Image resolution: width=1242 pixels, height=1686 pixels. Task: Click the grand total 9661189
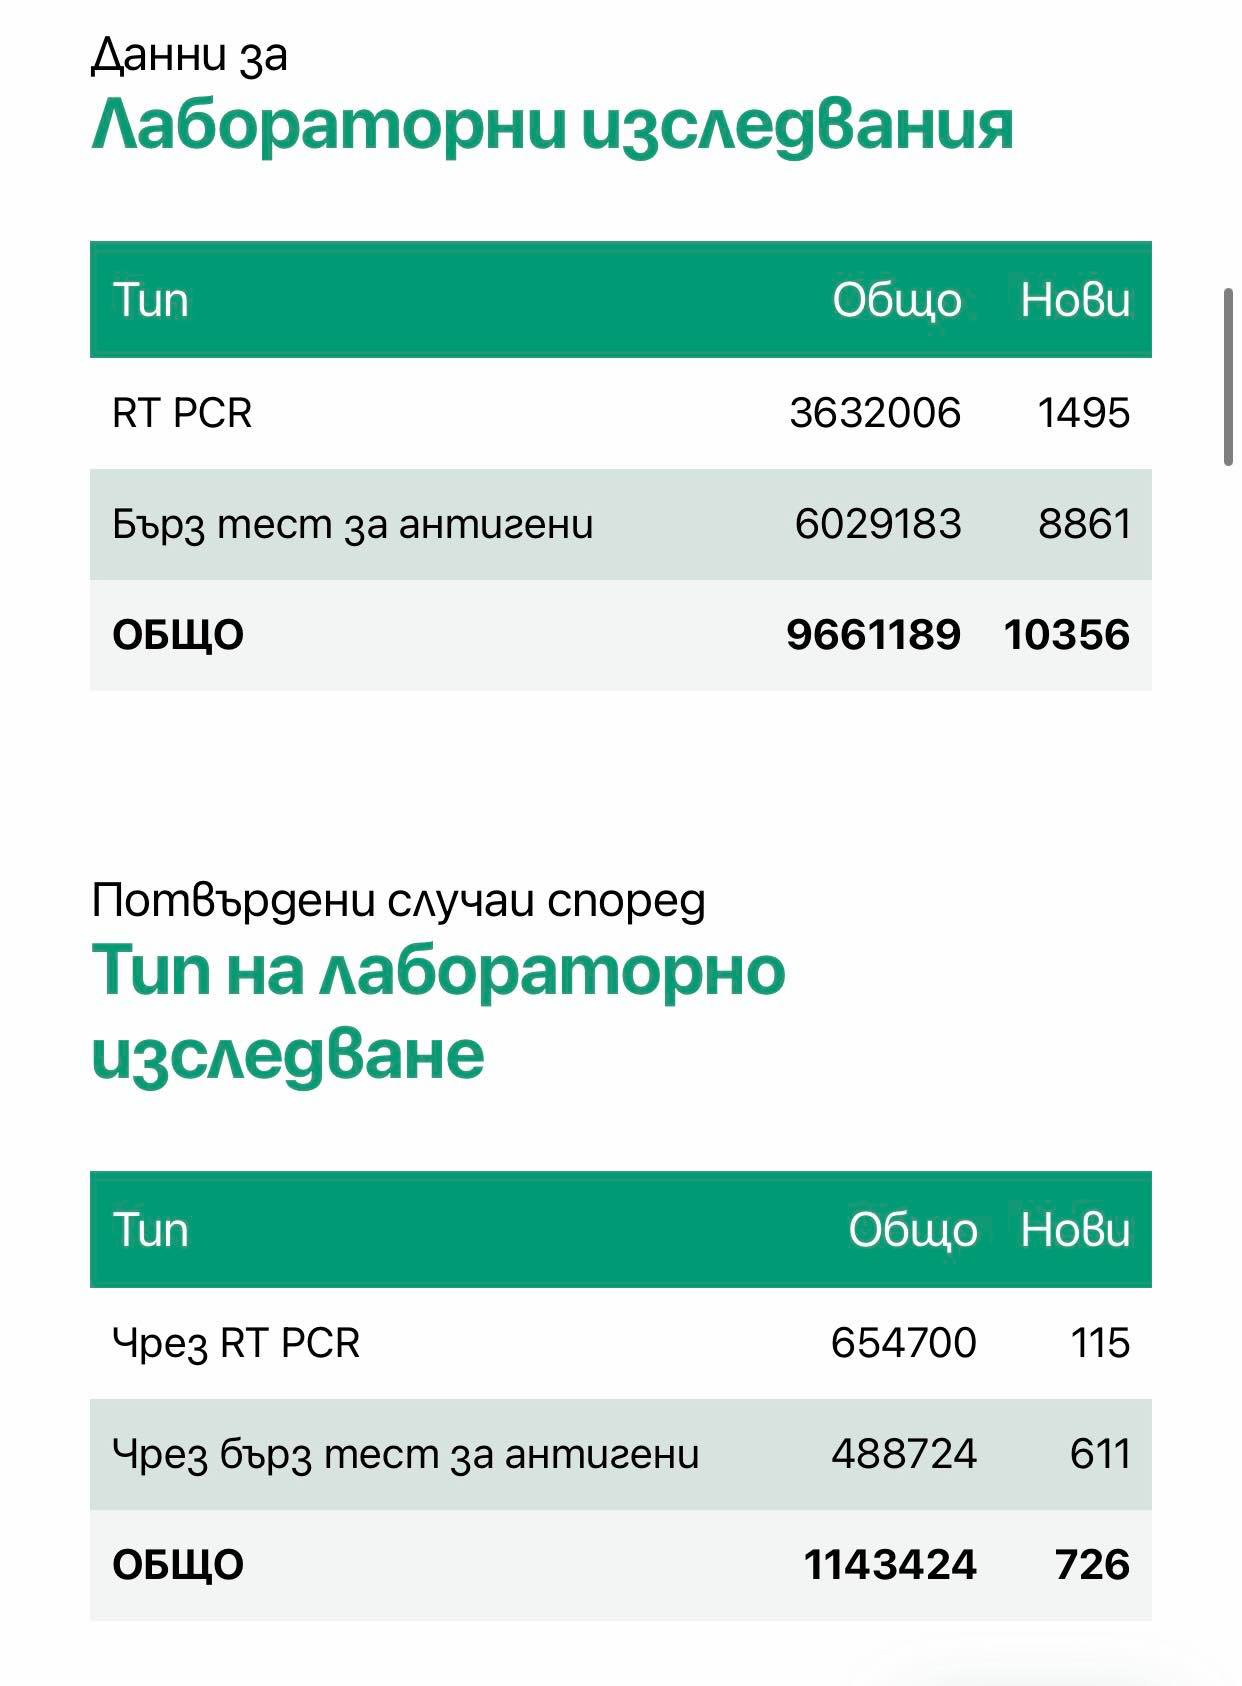click(x=873, y=635)
